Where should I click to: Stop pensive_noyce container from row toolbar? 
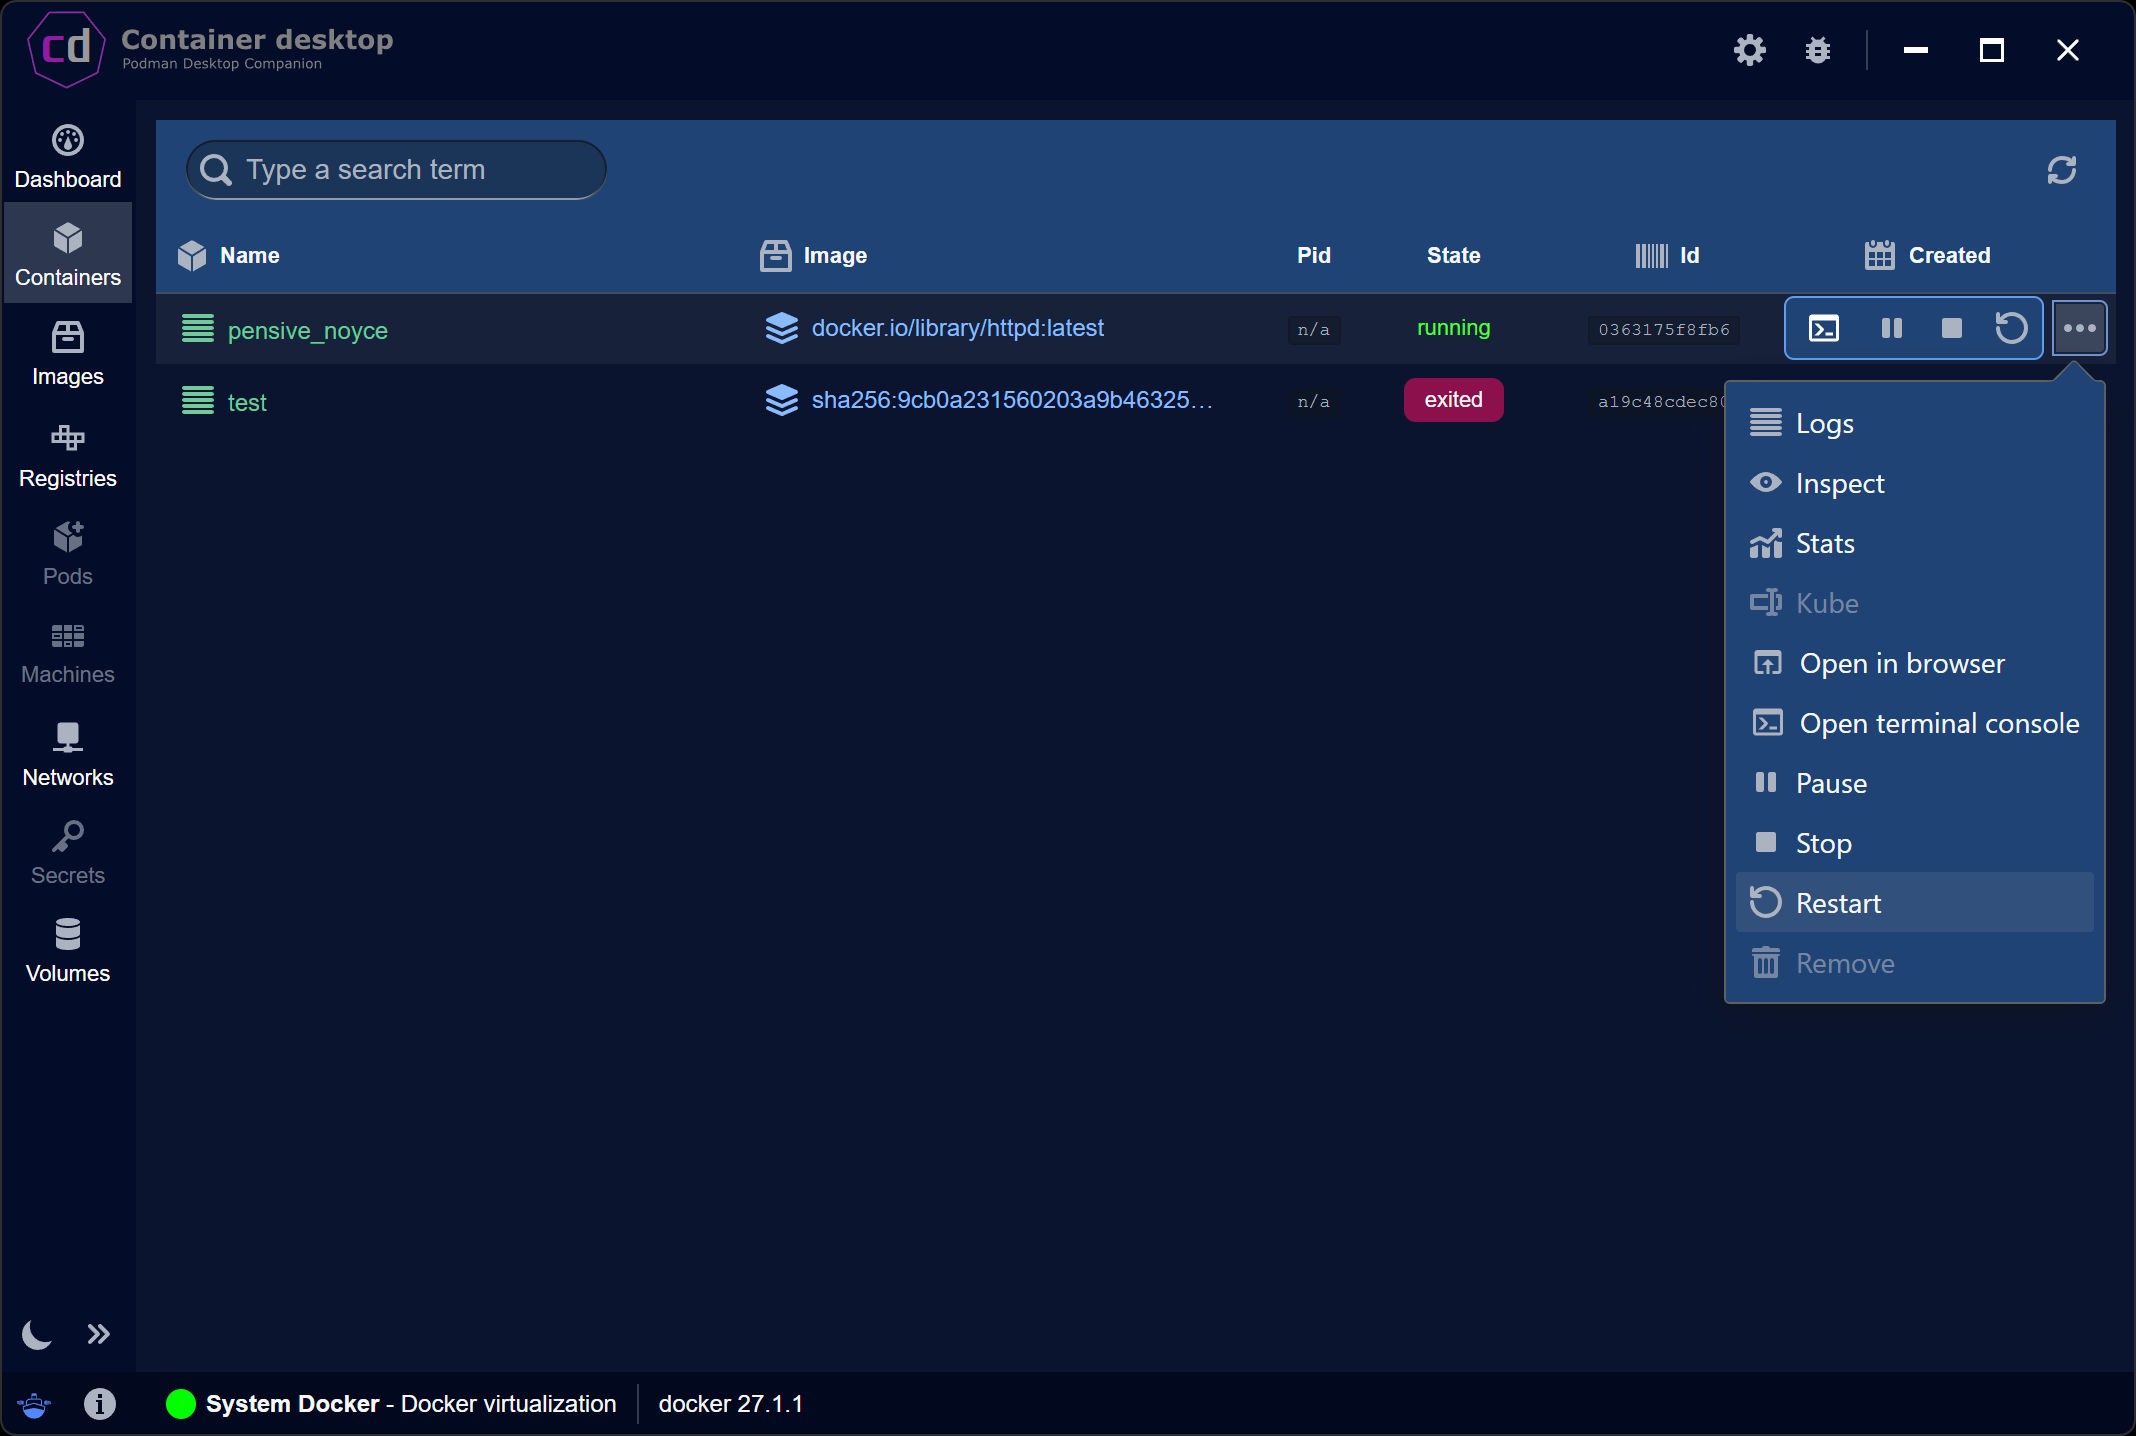click(x=1951, y=328)
